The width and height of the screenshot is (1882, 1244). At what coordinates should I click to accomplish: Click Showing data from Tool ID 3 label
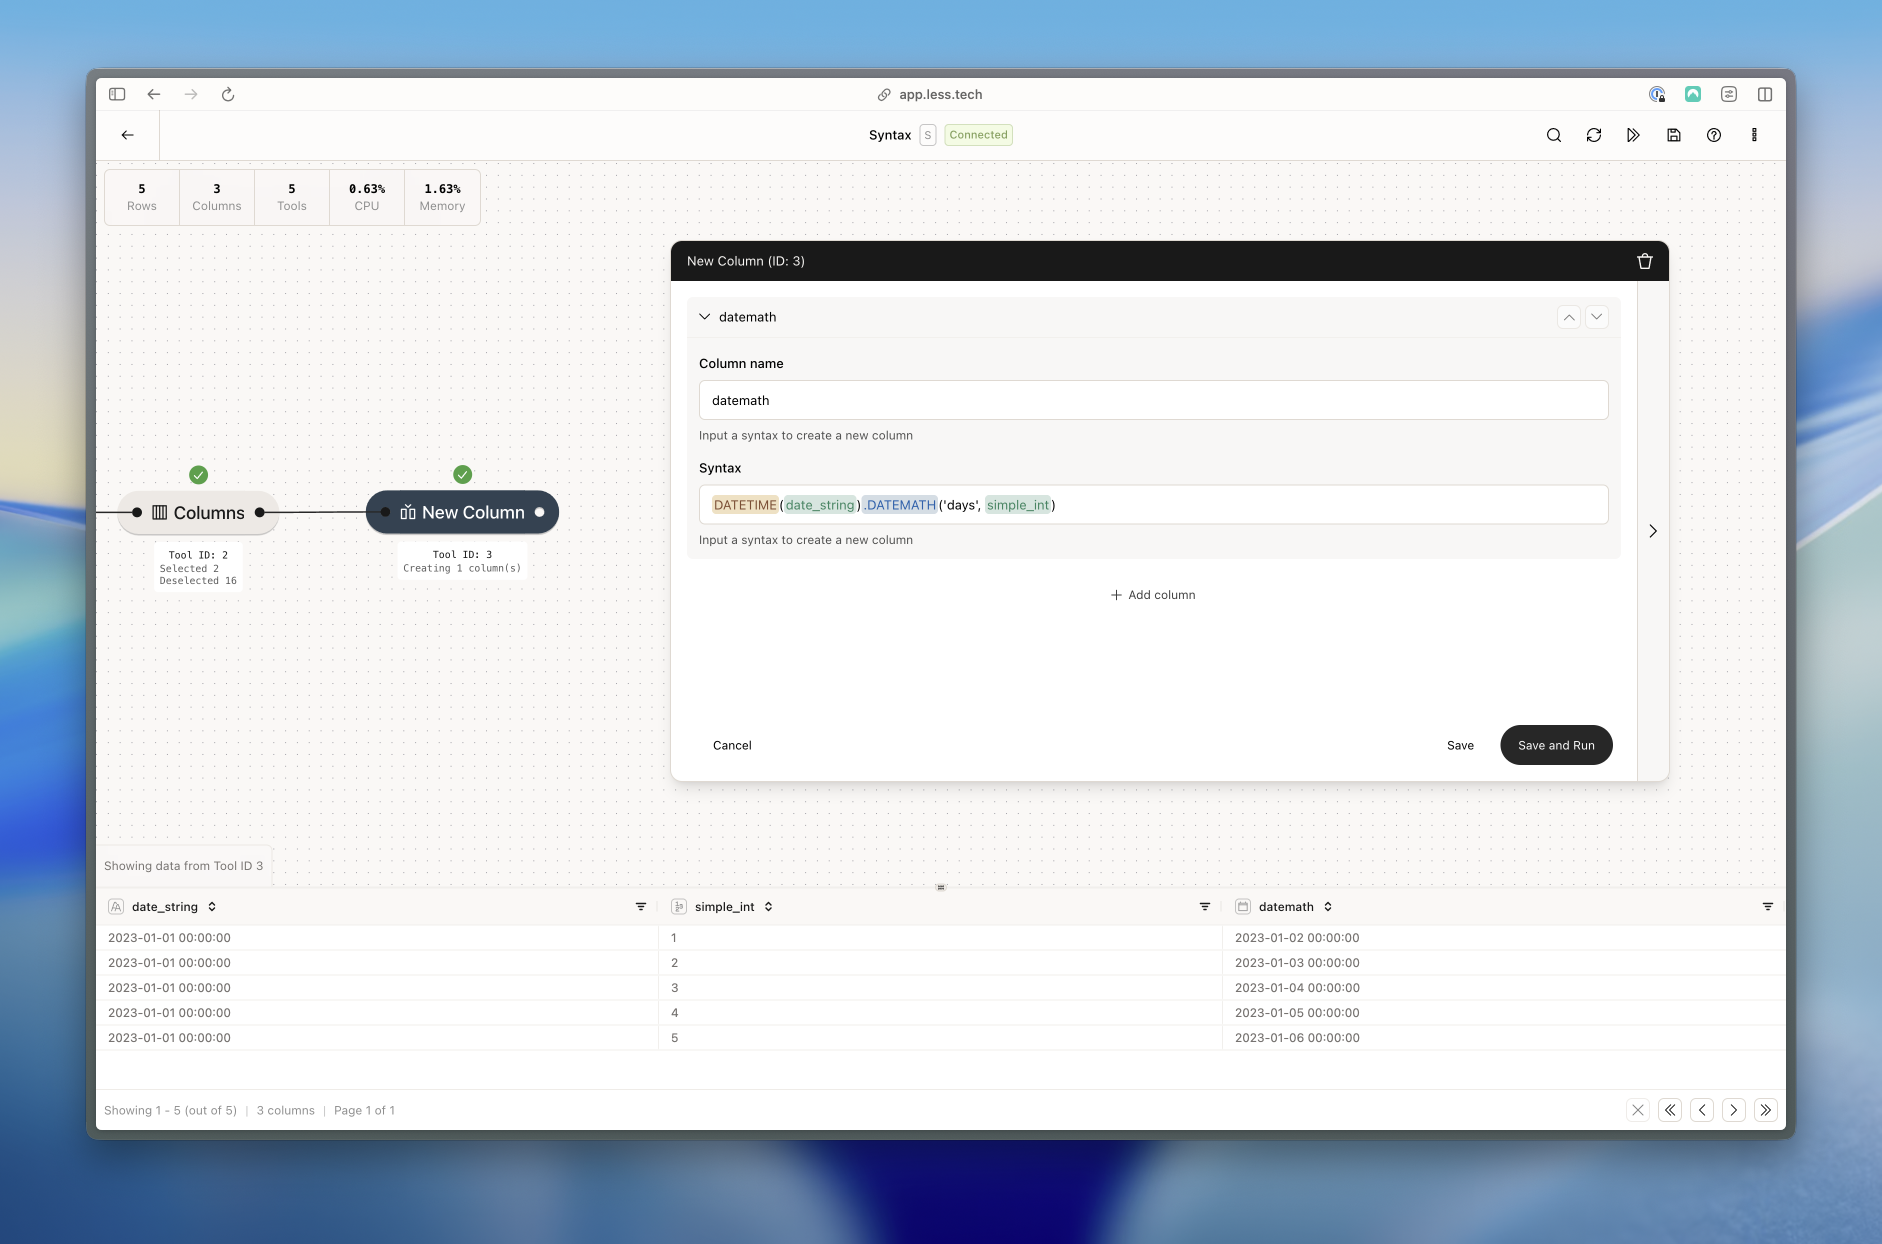point(184,866)
